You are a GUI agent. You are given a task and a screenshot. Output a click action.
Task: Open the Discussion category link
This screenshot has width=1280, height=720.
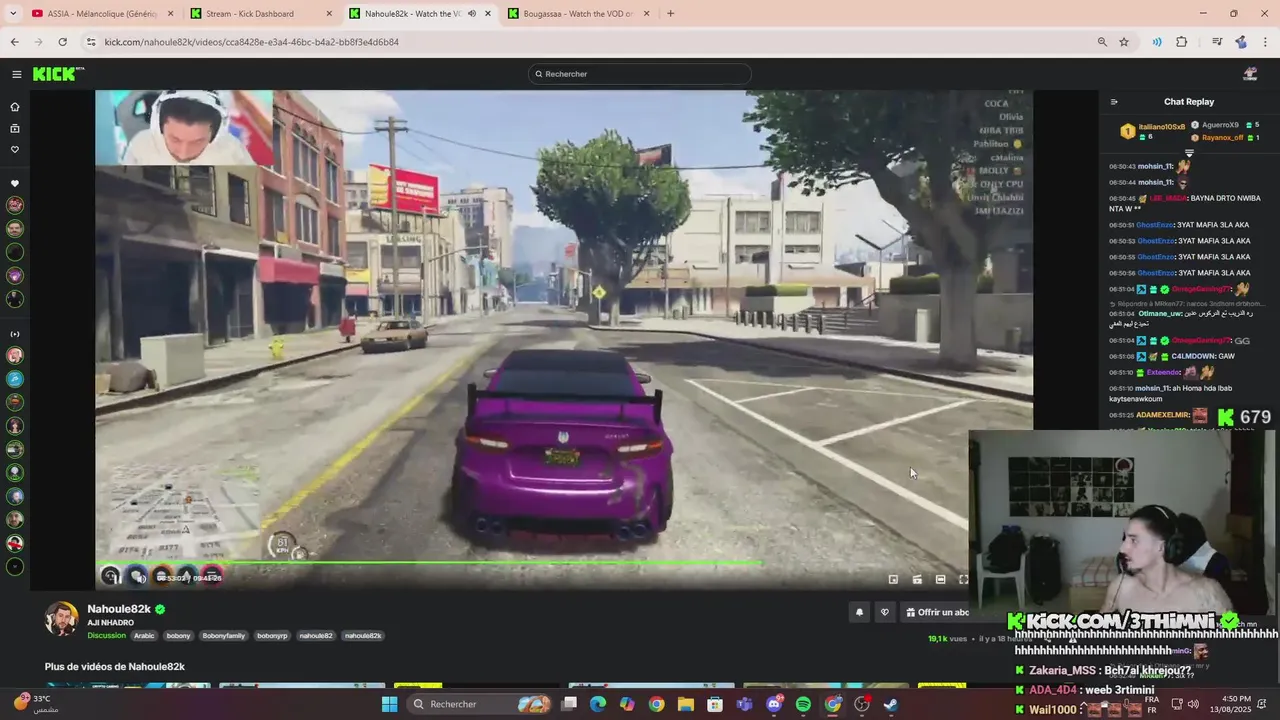pos(106,635)
